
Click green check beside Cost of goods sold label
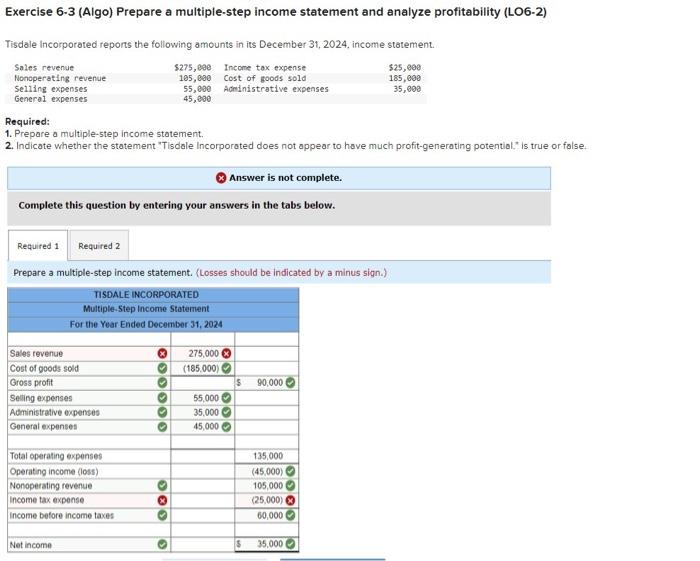pyautogui.click(x=162, y=368)
